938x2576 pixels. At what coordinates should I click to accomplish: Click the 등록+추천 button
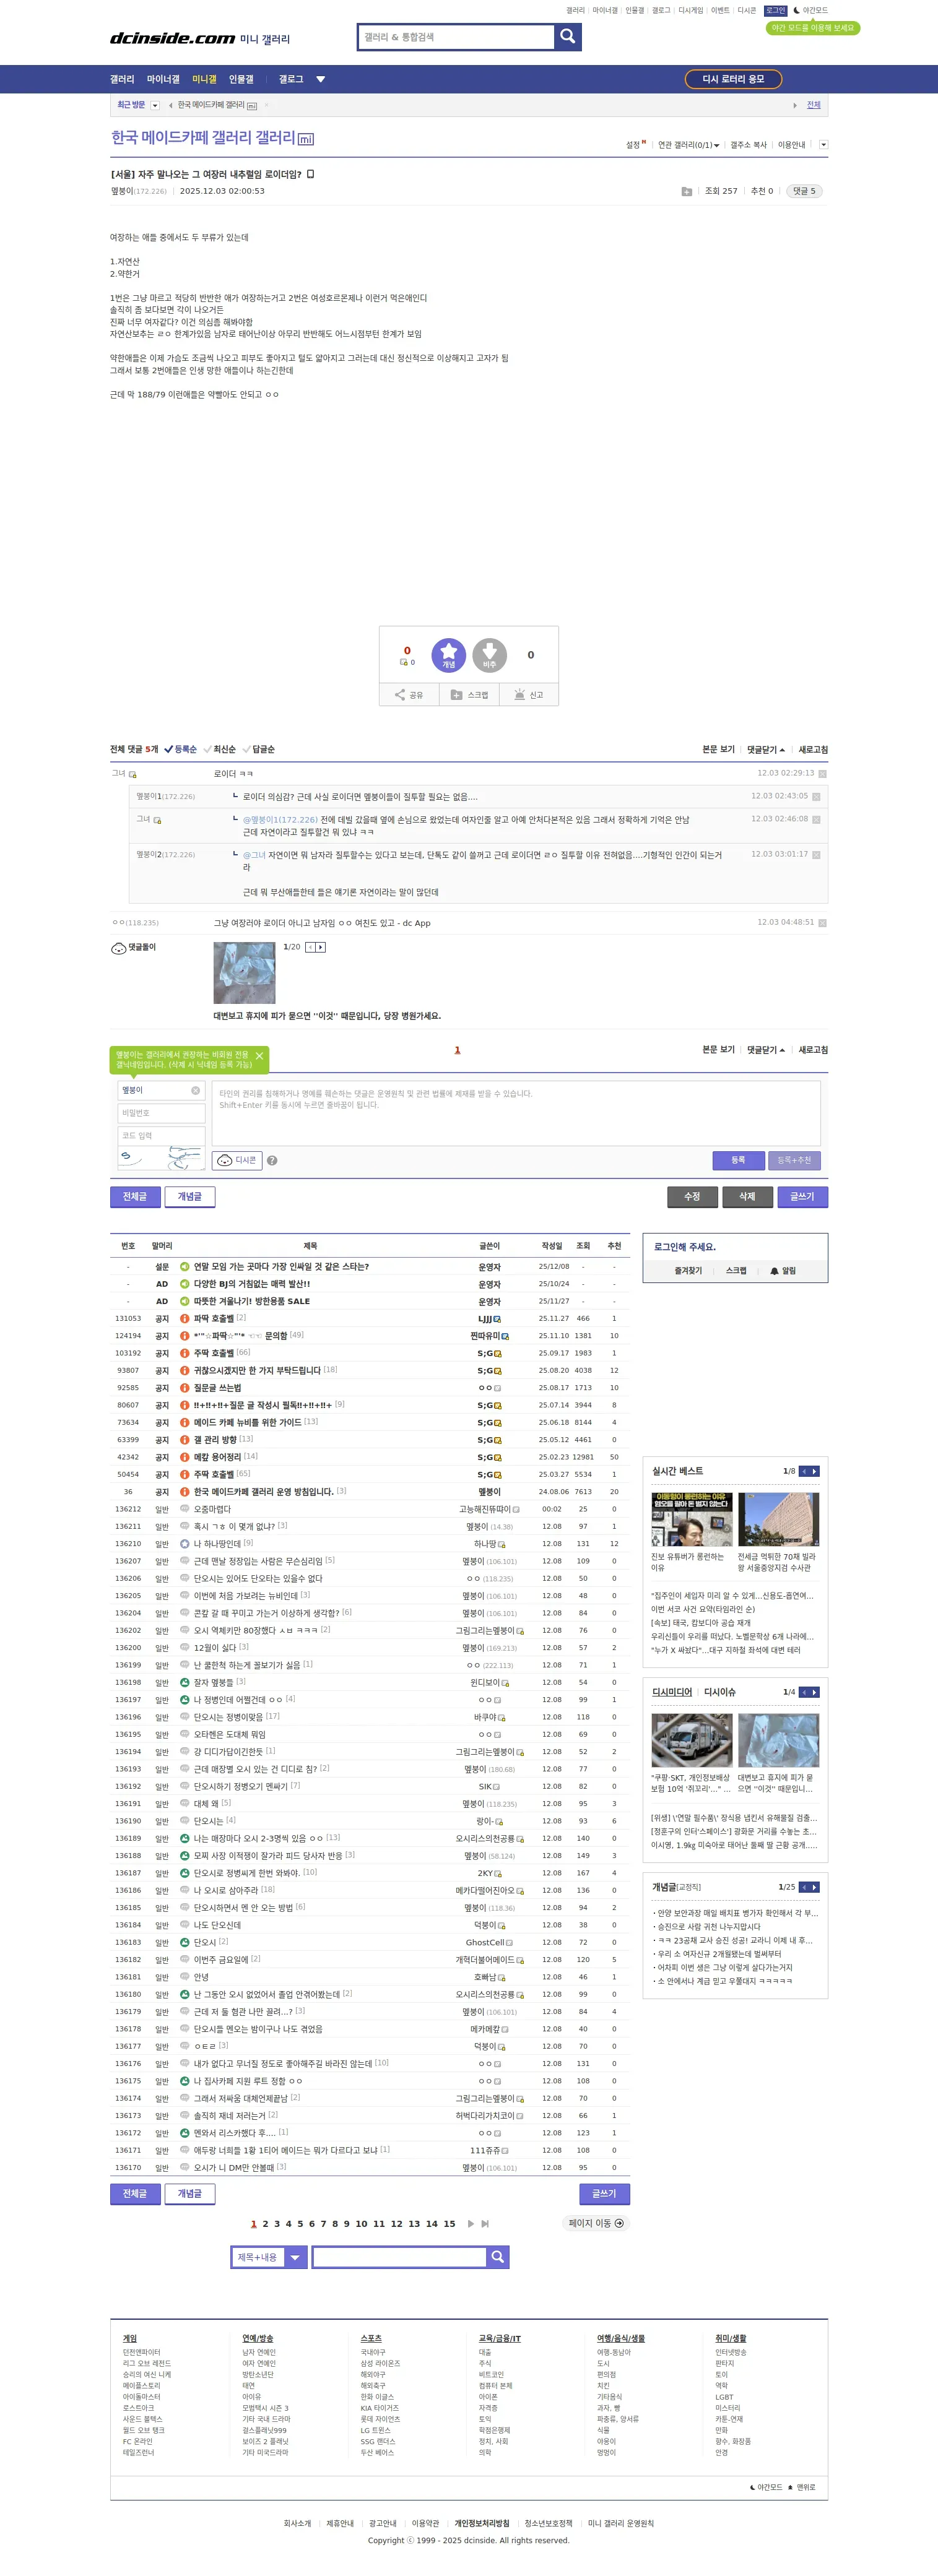(794, 1160)
